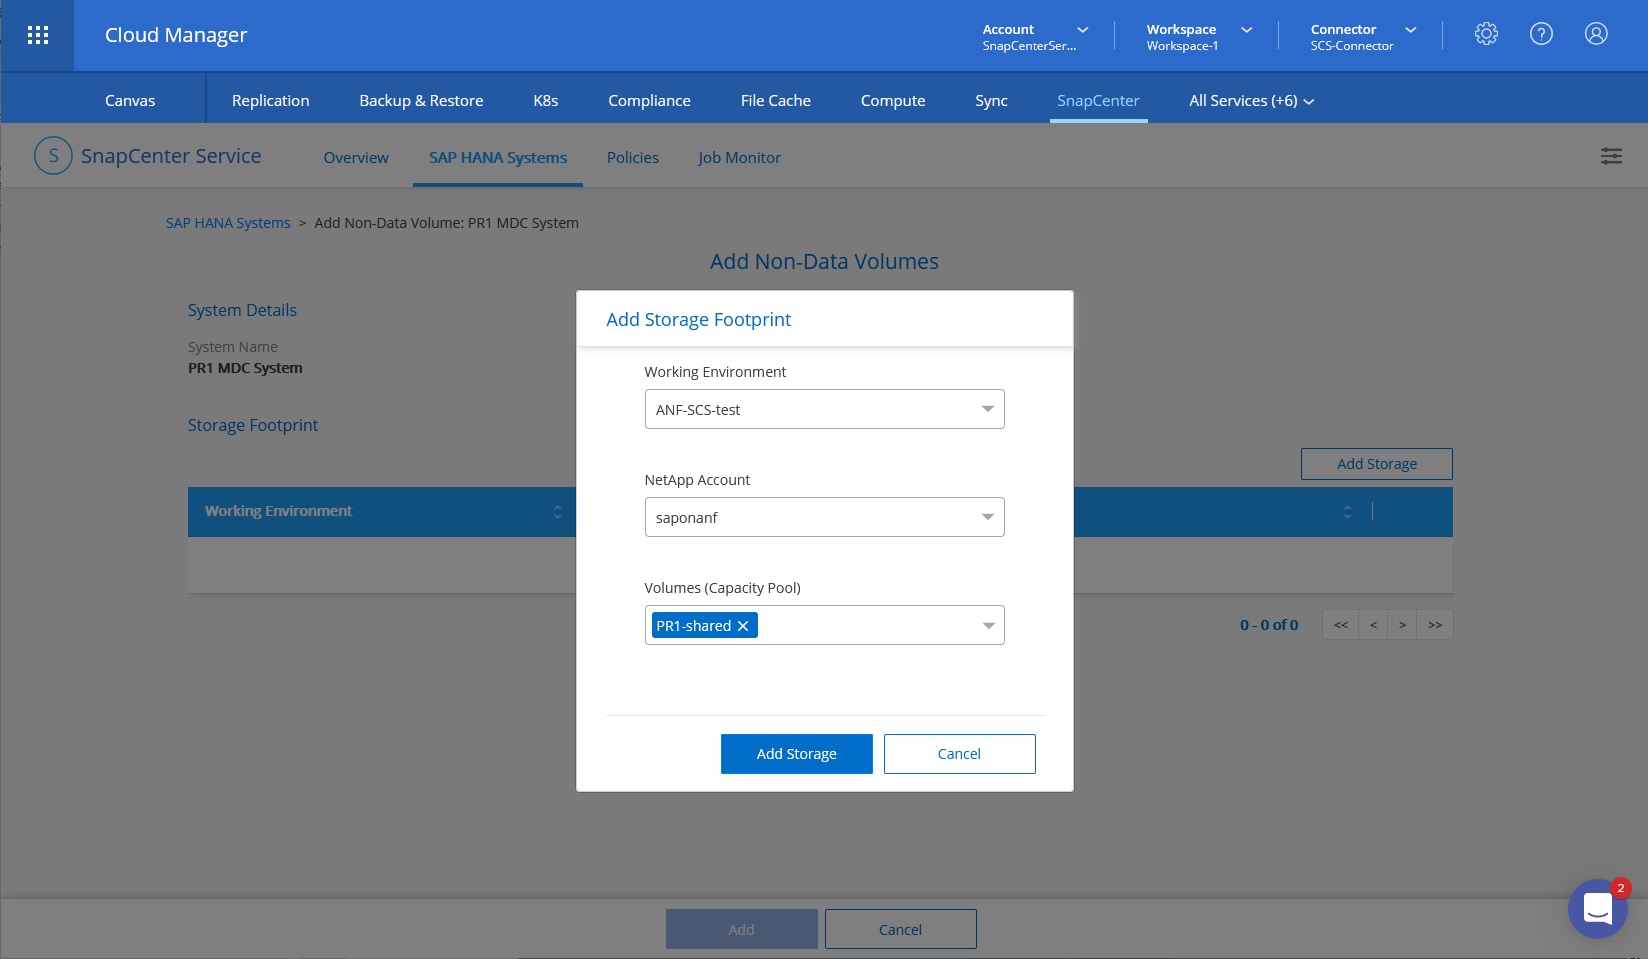This screenshot has height=959, width=1648.
Task: Sort by Working Environment column arrows
Action: pyautogui.click(x=558, y=512)
